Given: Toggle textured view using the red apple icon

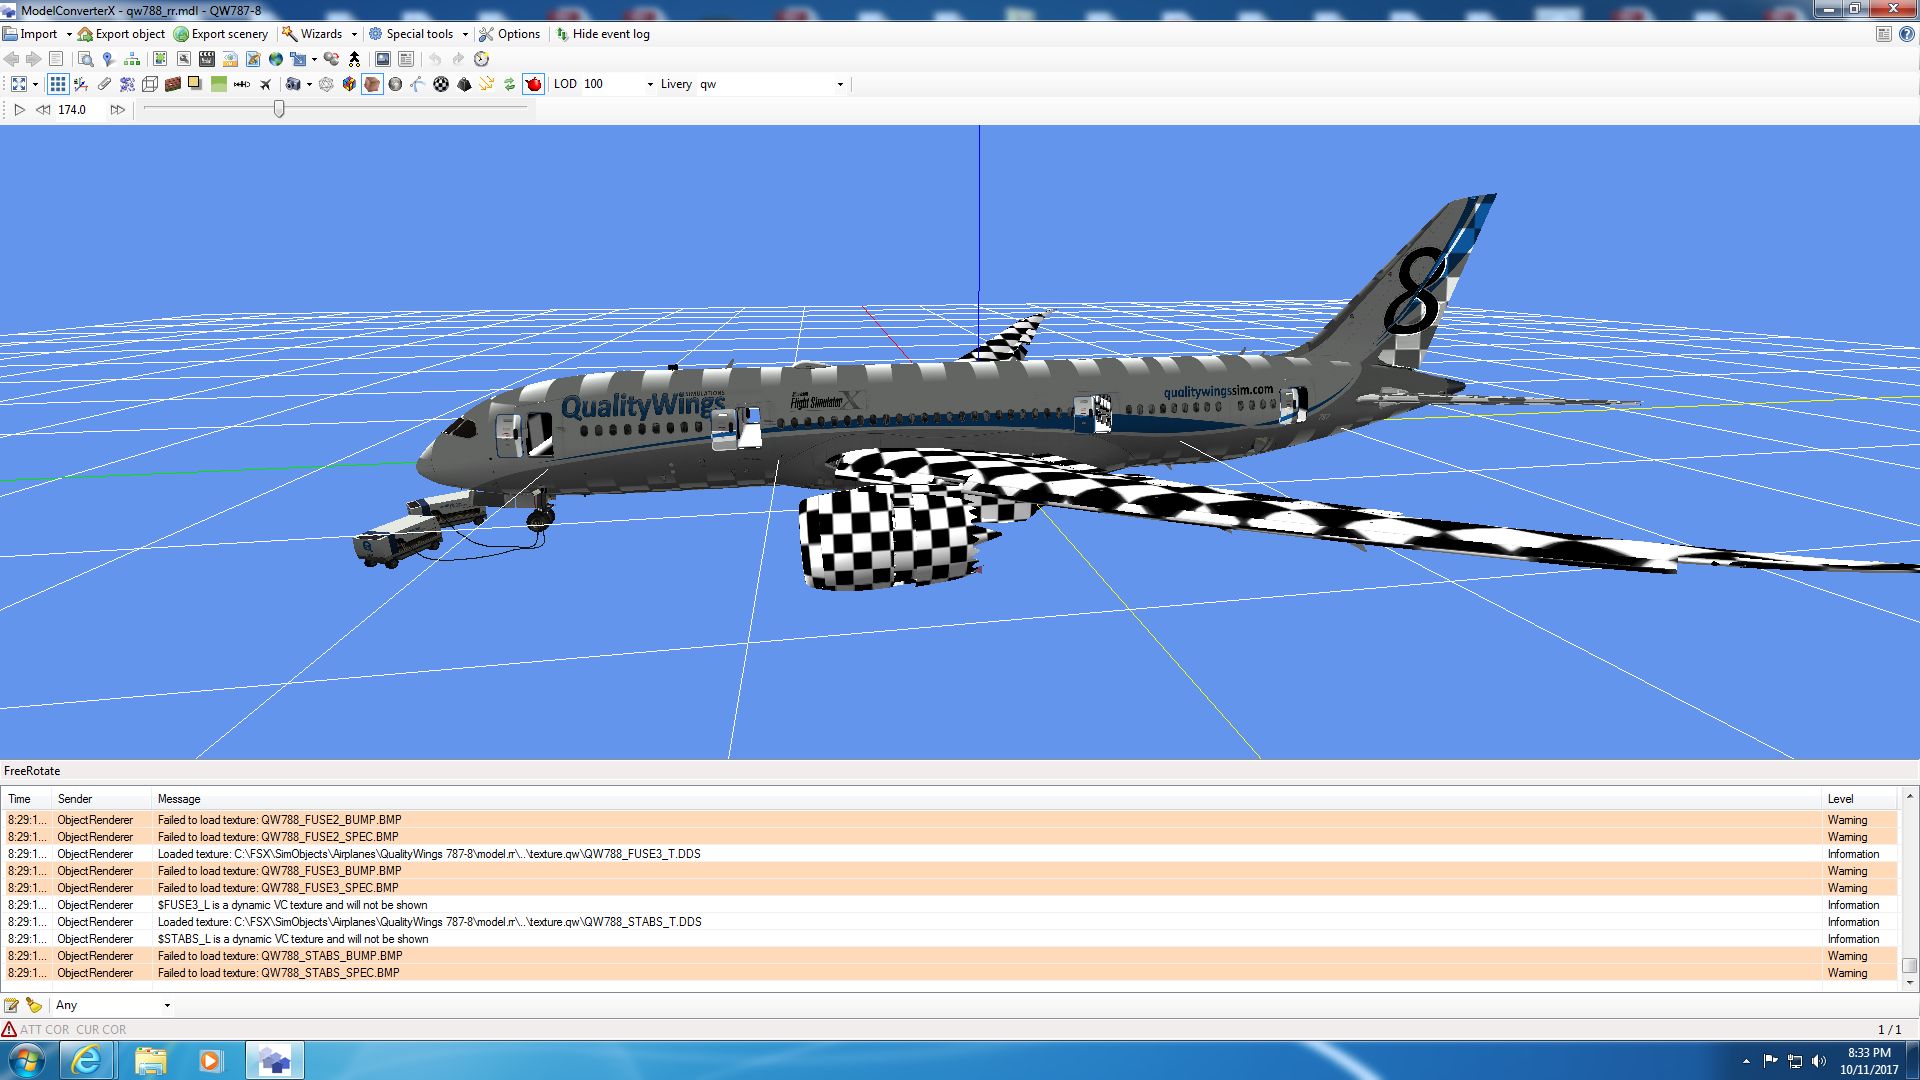Looking at the screenshot, I should pos(534,84).
